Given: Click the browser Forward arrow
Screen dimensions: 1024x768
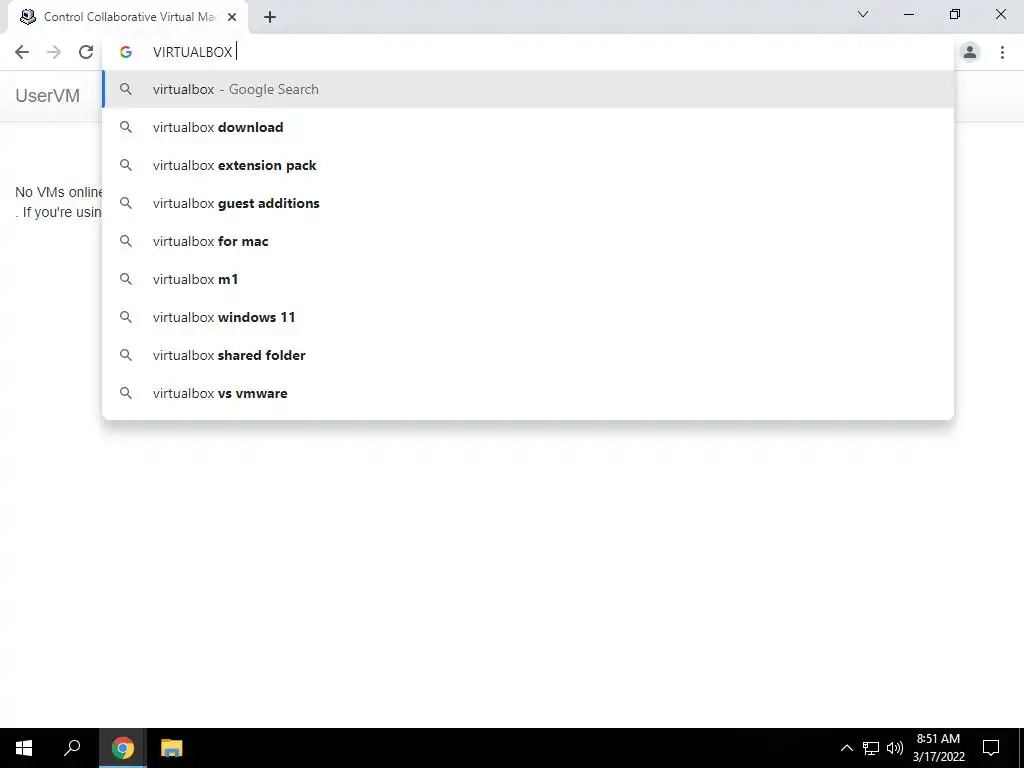Looking at the screenshot, I should [54, 52].
